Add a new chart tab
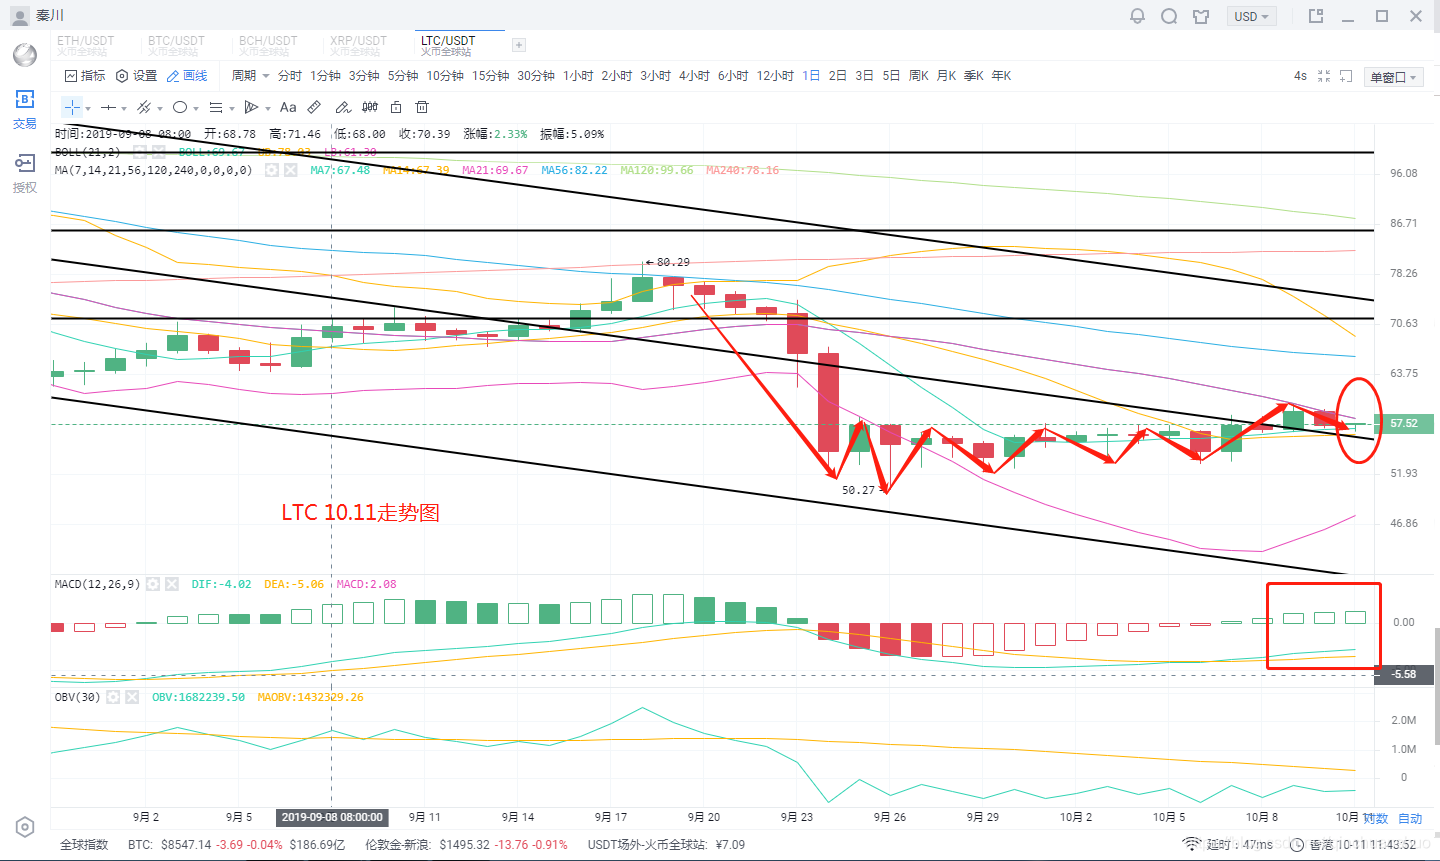This screenshot has height=861, width=1440. click(518, 45)
